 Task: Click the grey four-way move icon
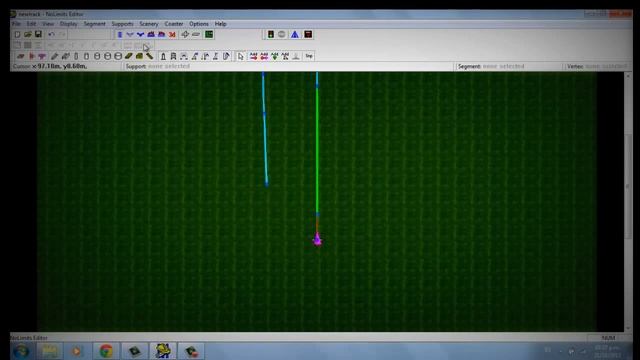[x=185, y=35]
